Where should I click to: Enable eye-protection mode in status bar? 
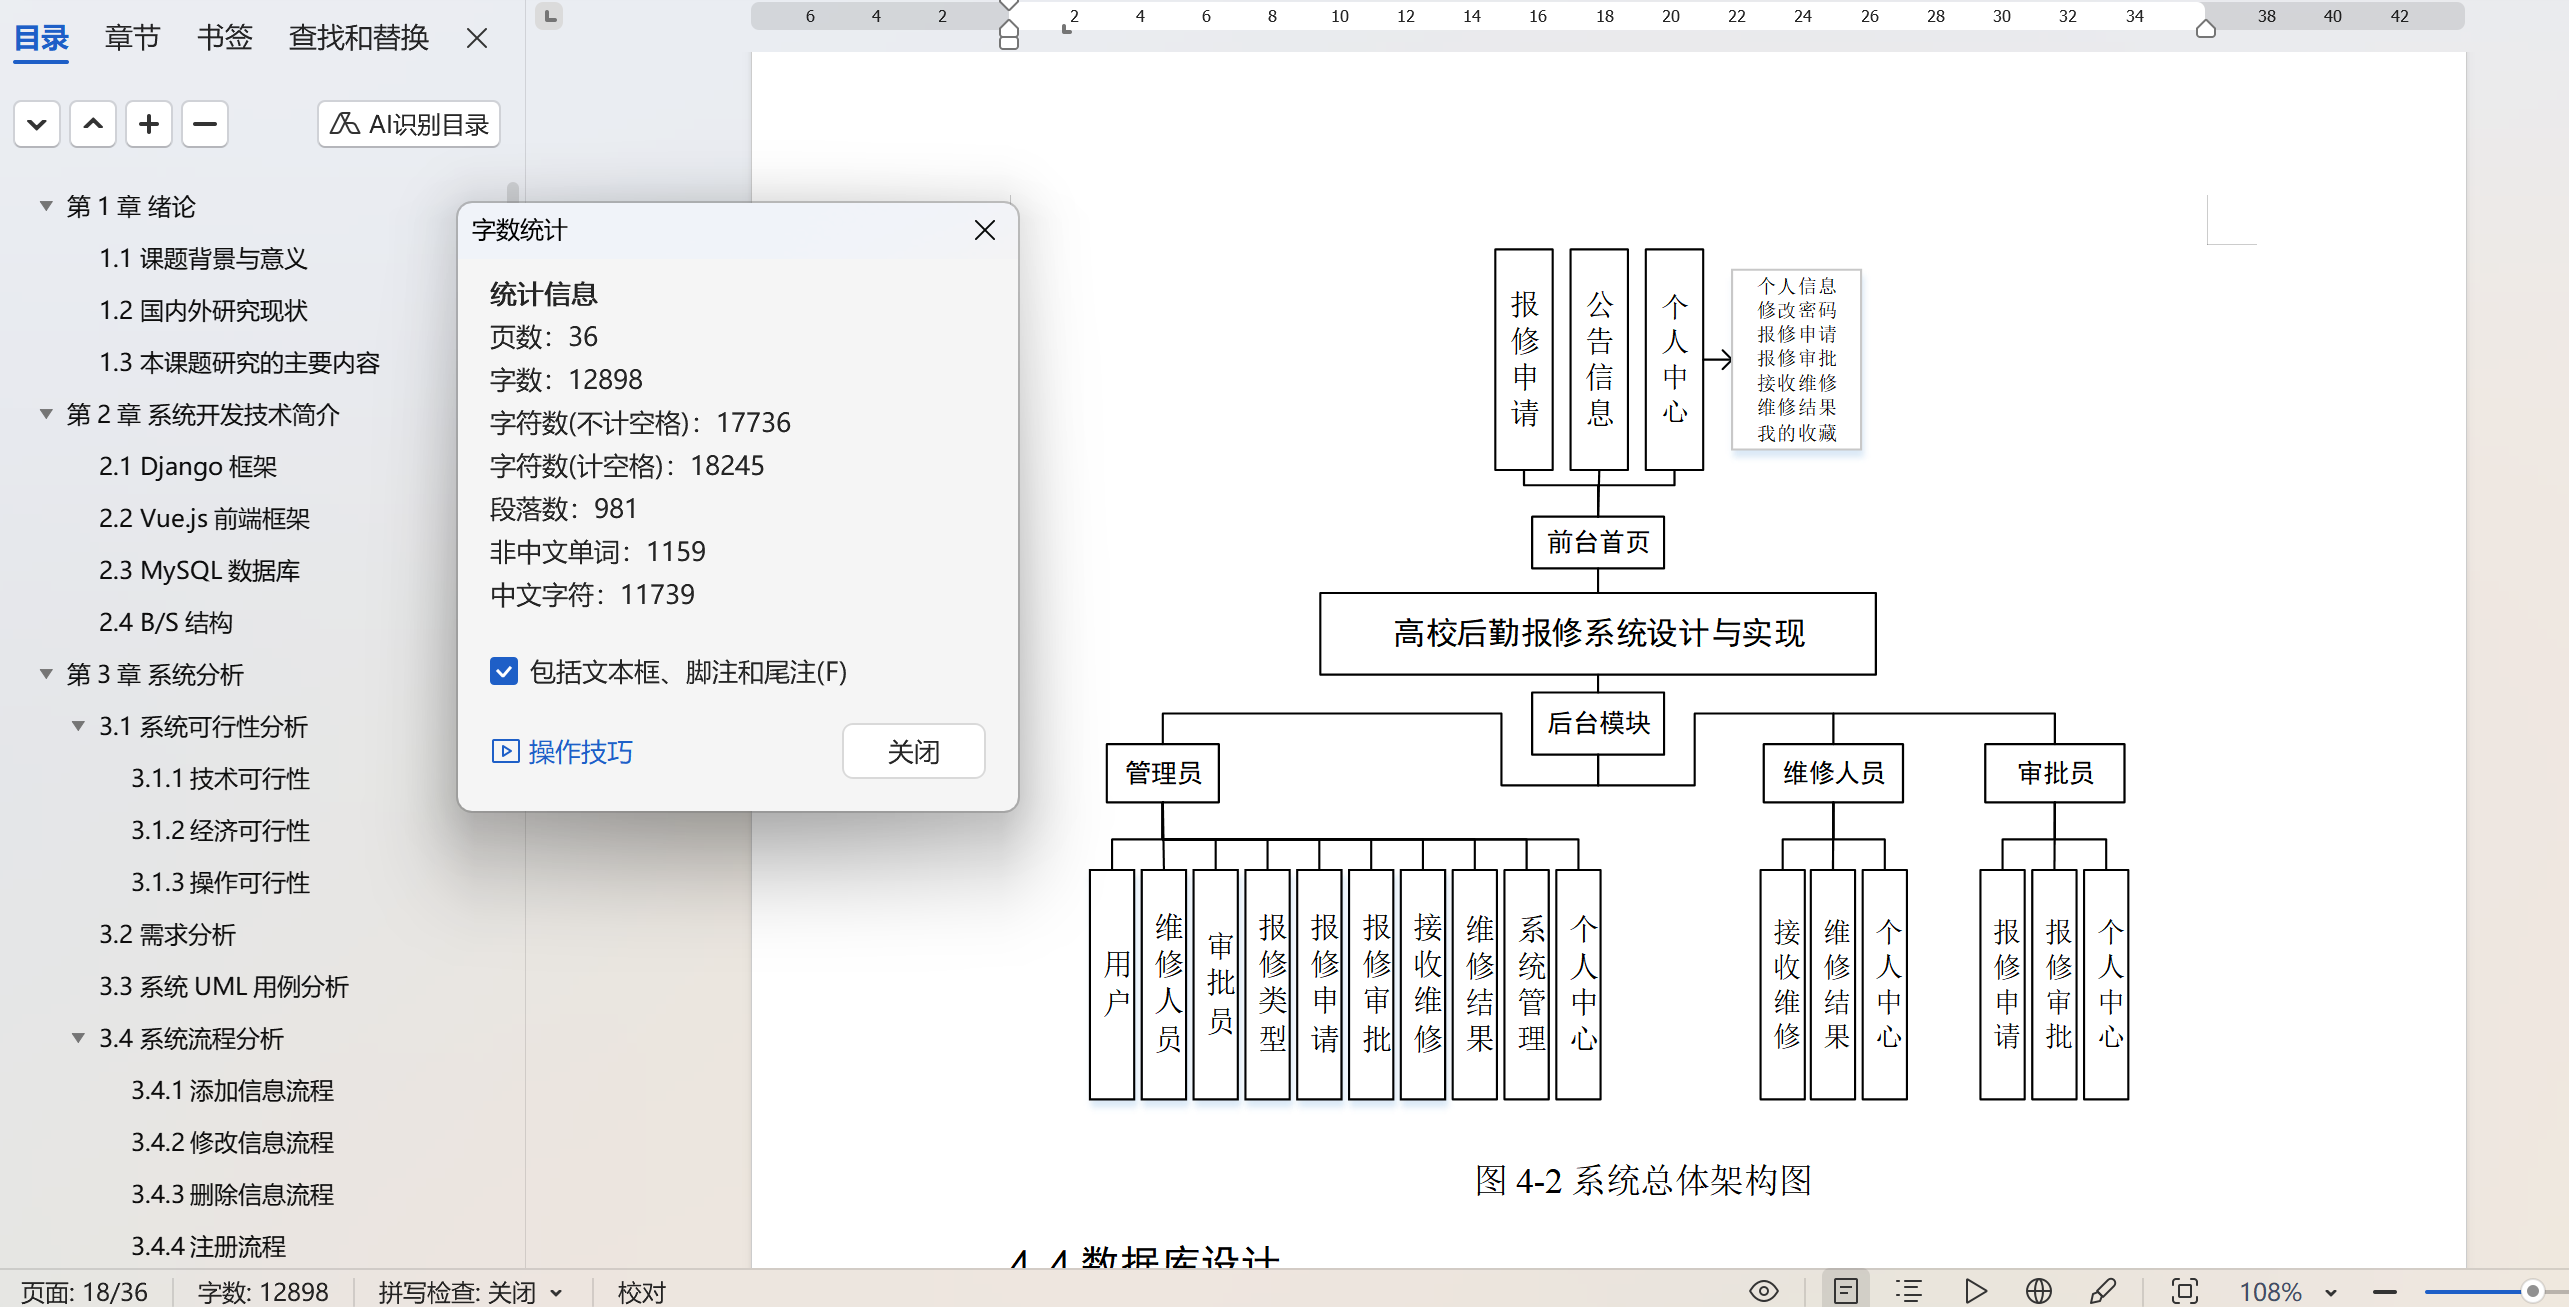coord(1763,1291)
